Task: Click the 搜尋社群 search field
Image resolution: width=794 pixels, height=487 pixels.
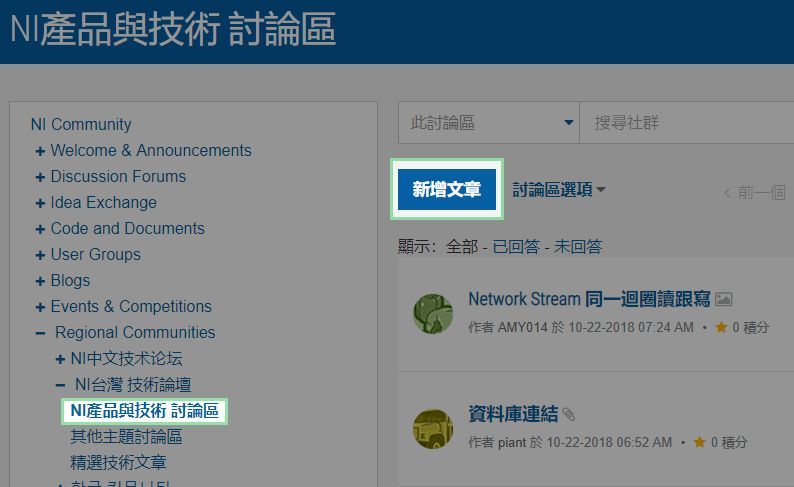Action: tap(687, 123)
